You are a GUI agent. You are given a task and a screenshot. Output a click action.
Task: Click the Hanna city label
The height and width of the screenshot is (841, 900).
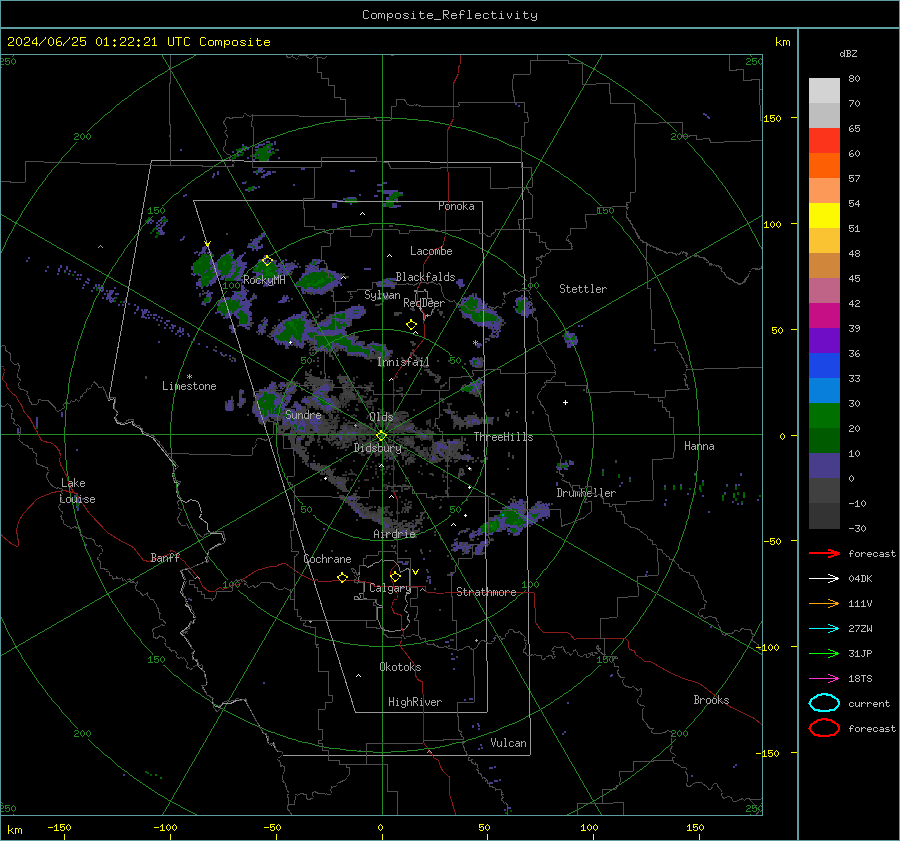pos(699,446)
